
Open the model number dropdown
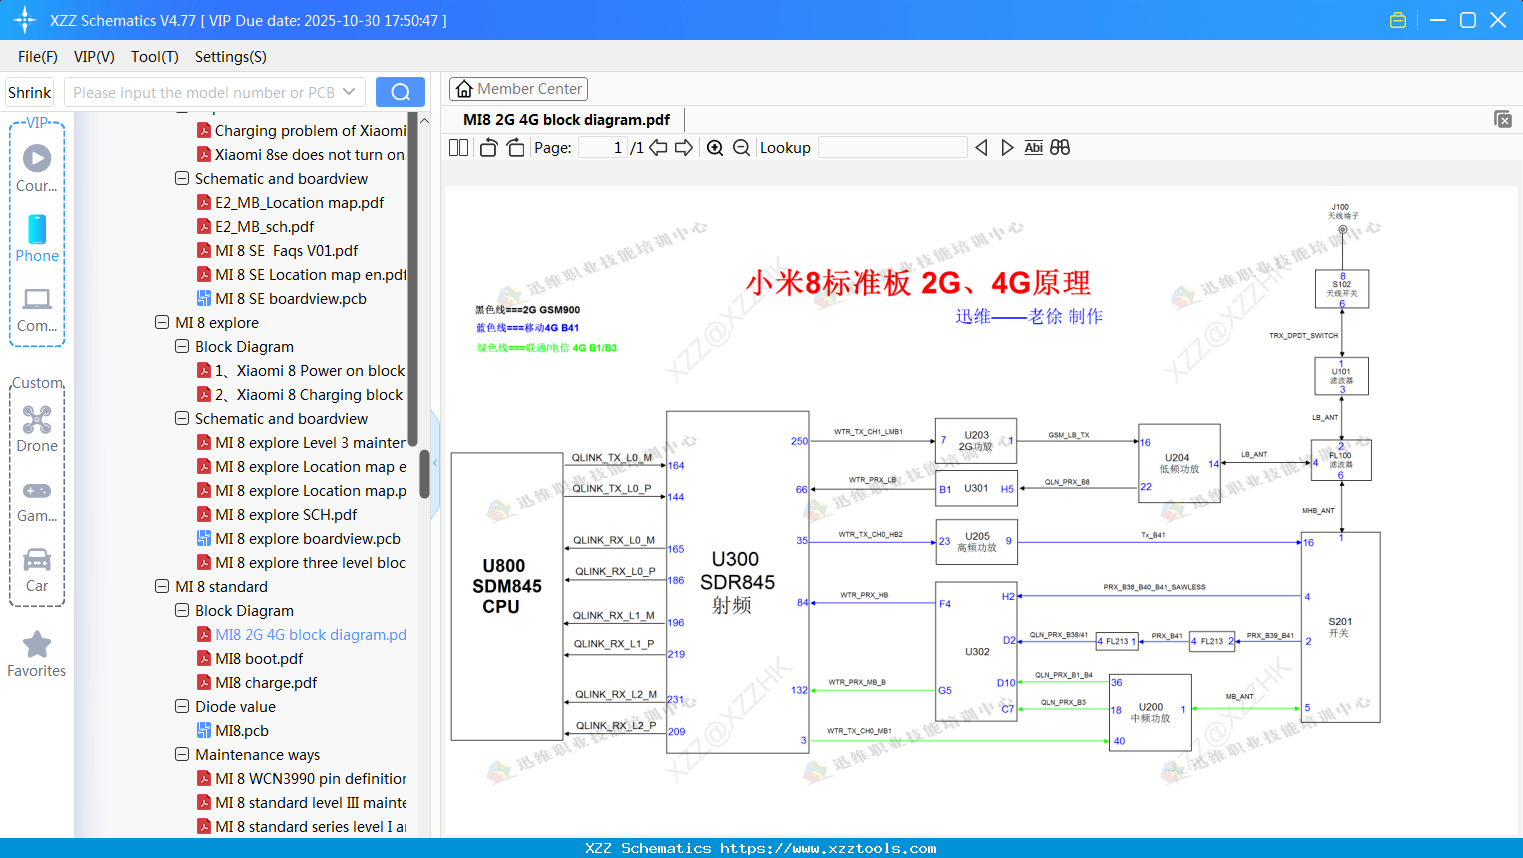[x=351, y=91]
